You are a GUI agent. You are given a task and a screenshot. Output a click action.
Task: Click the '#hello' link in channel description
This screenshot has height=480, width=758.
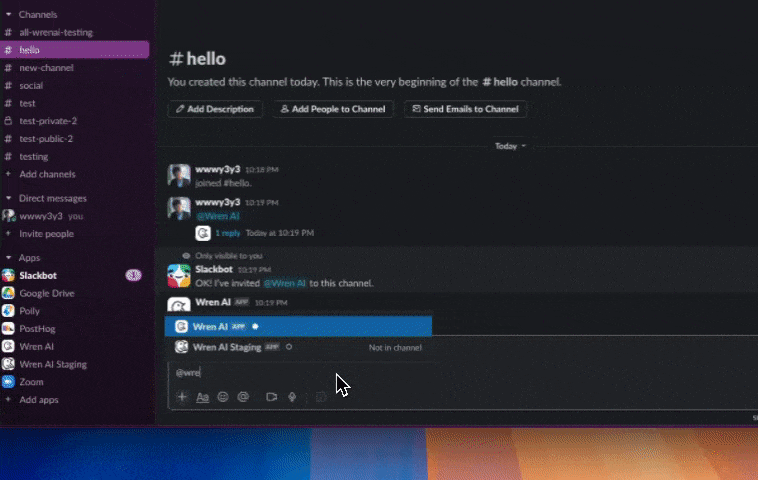[500, 82]
